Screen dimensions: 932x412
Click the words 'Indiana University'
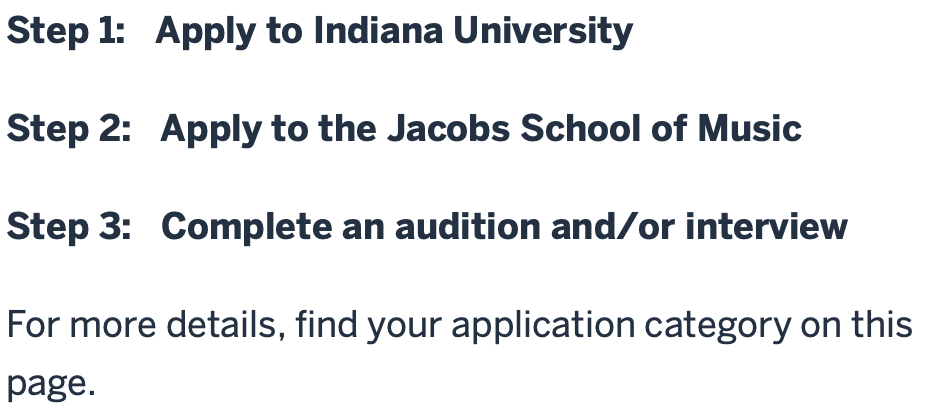tap(473, 31)
